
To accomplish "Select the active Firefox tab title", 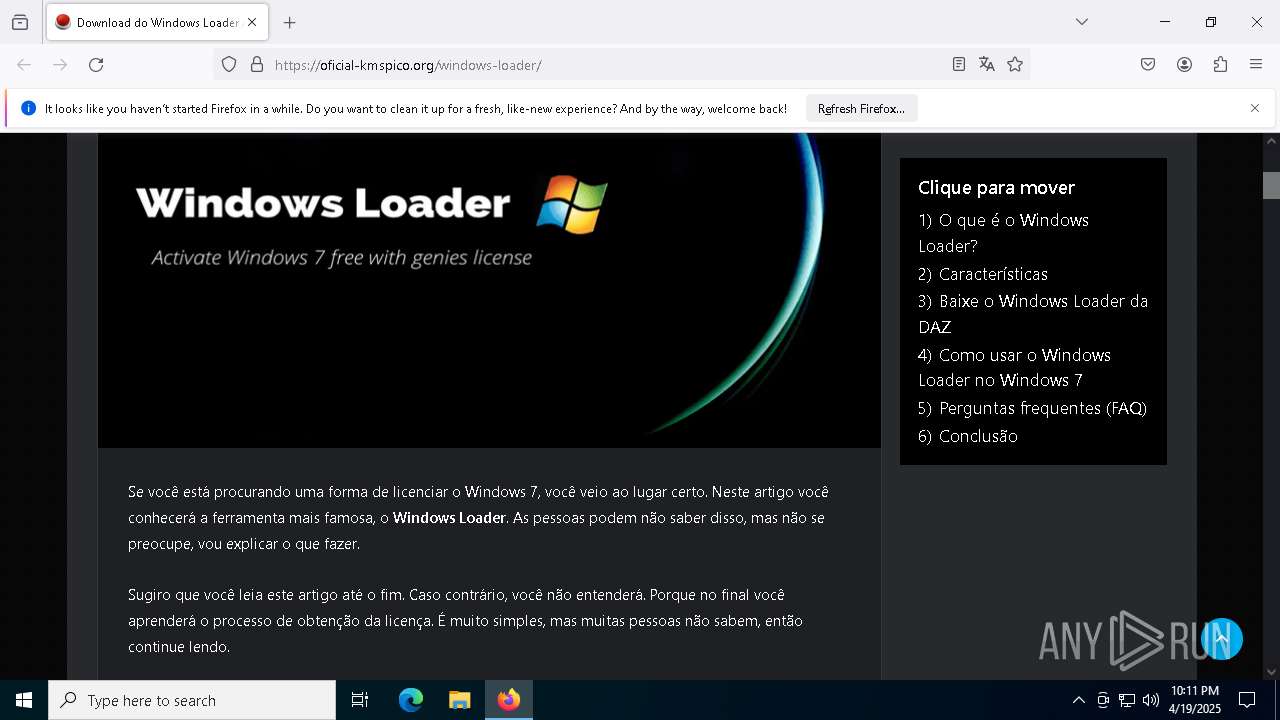I will coord(157,22).
